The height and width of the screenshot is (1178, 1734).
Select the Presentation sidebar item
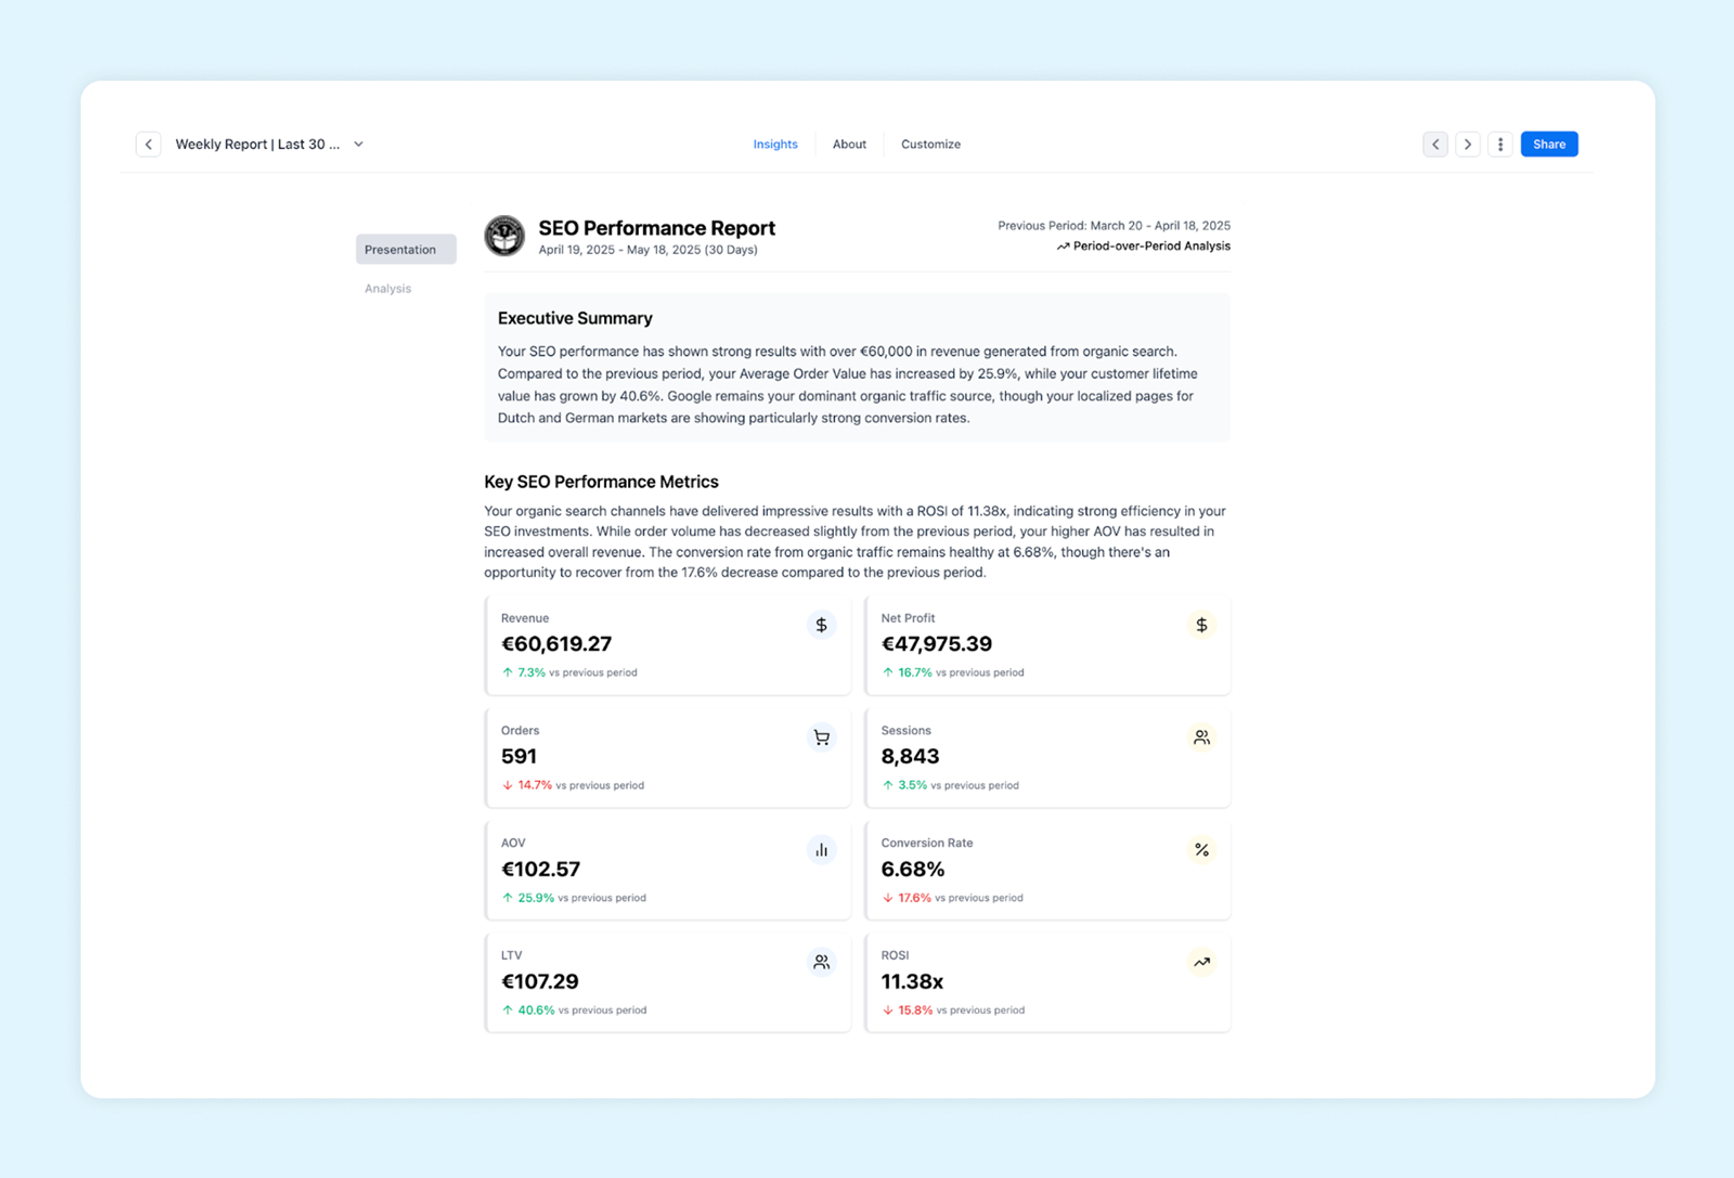tap(406, 249)
